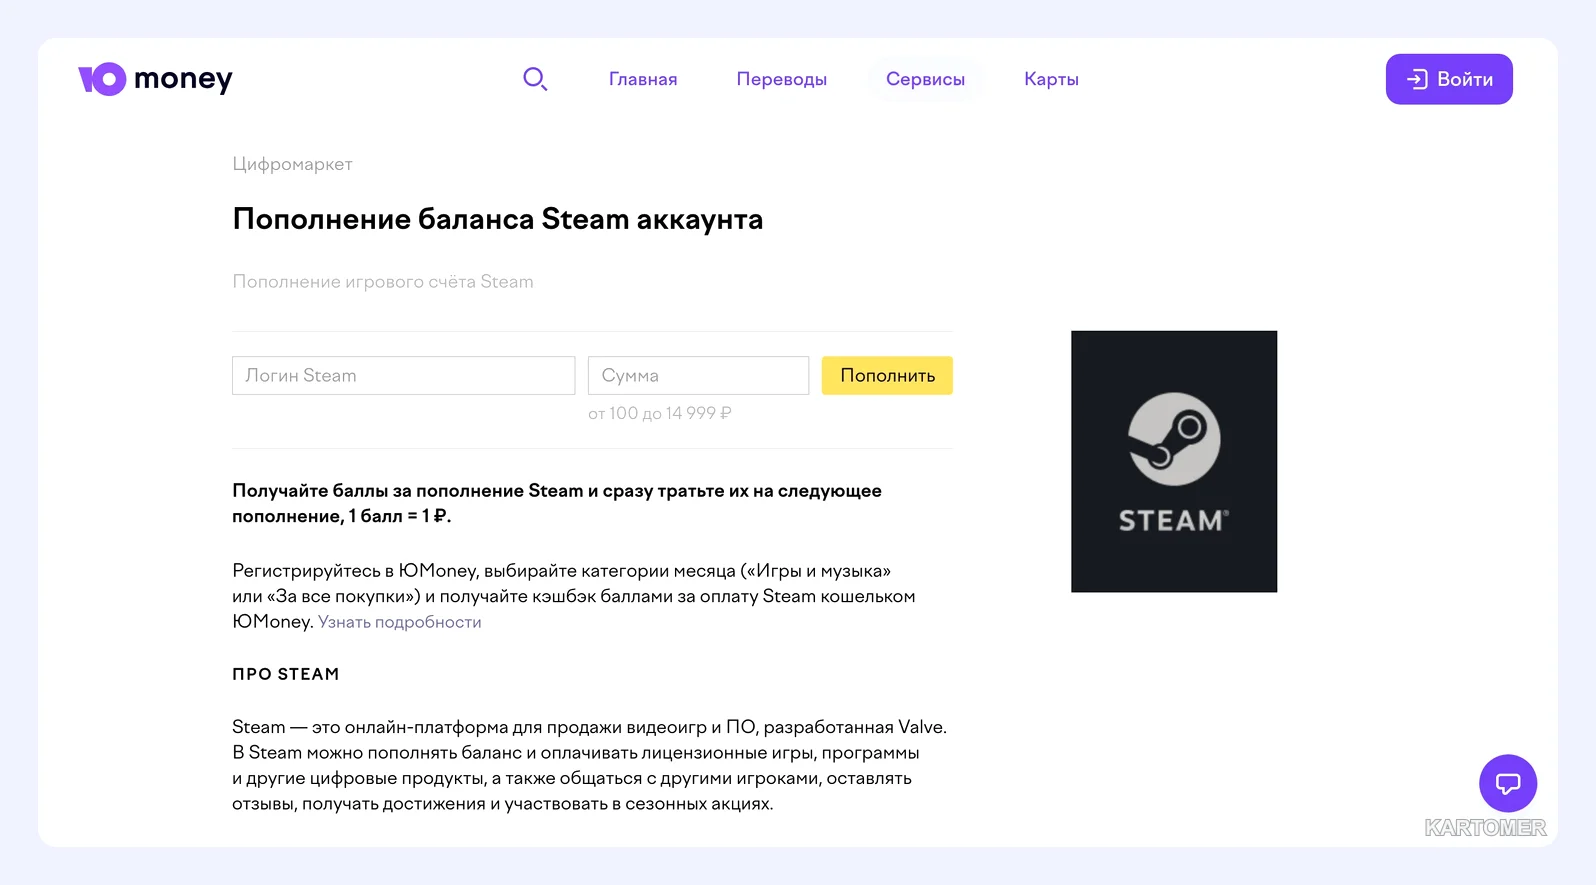
Task: Focus the Логин Steam input field
Action: [x=404, y=375]
